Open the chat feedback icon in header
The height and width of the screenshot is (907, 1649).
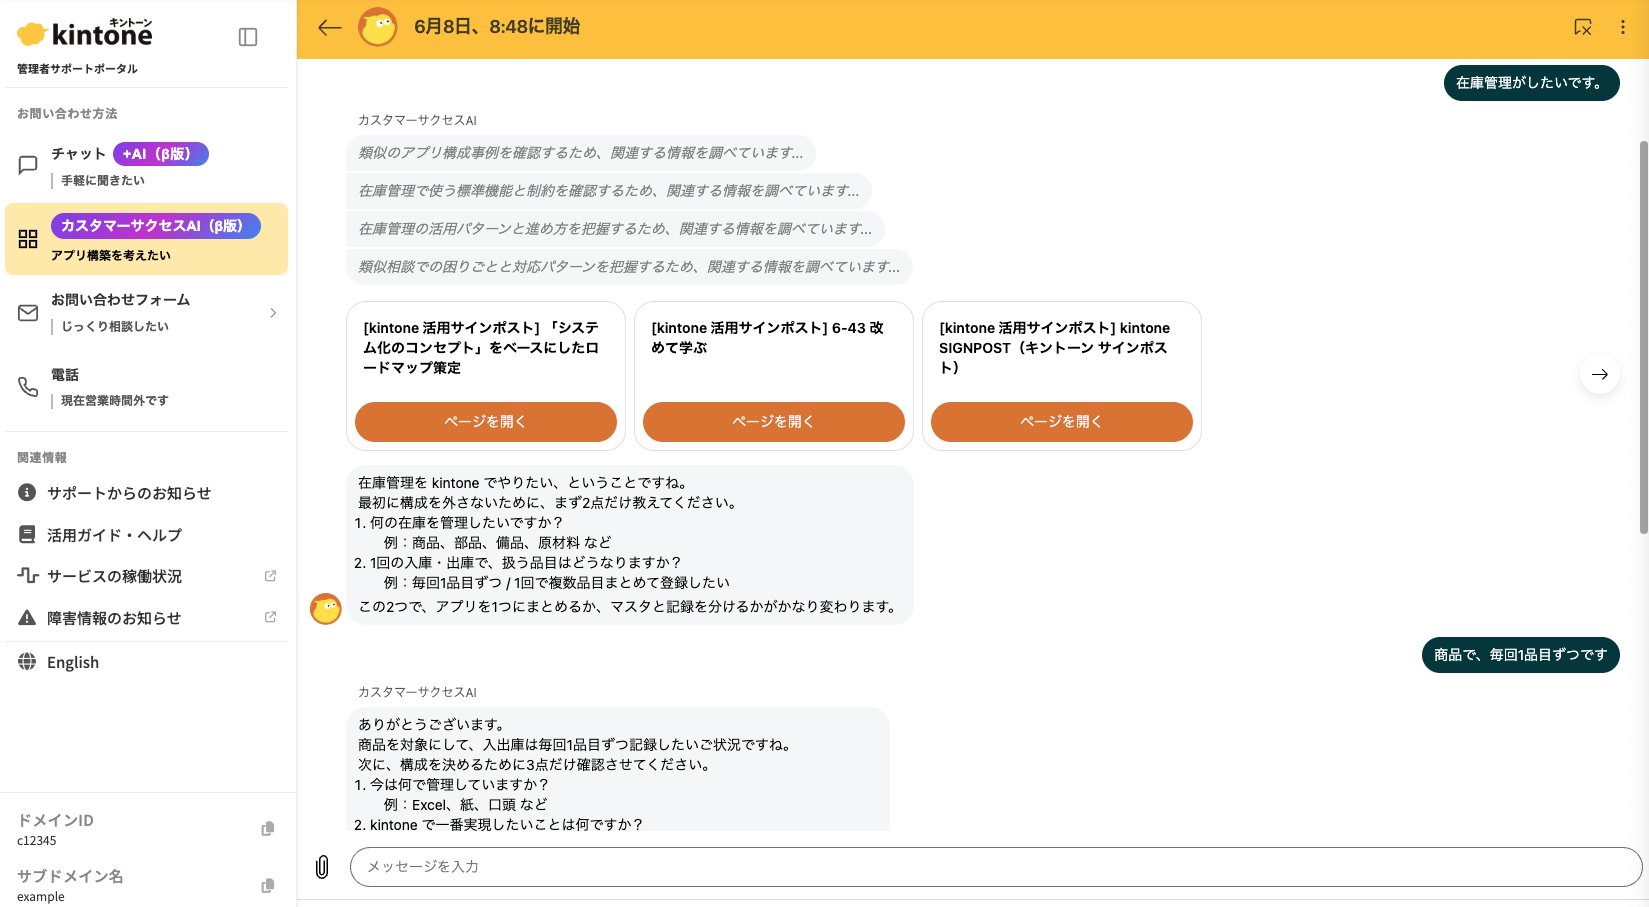(x=1583, y=27)
